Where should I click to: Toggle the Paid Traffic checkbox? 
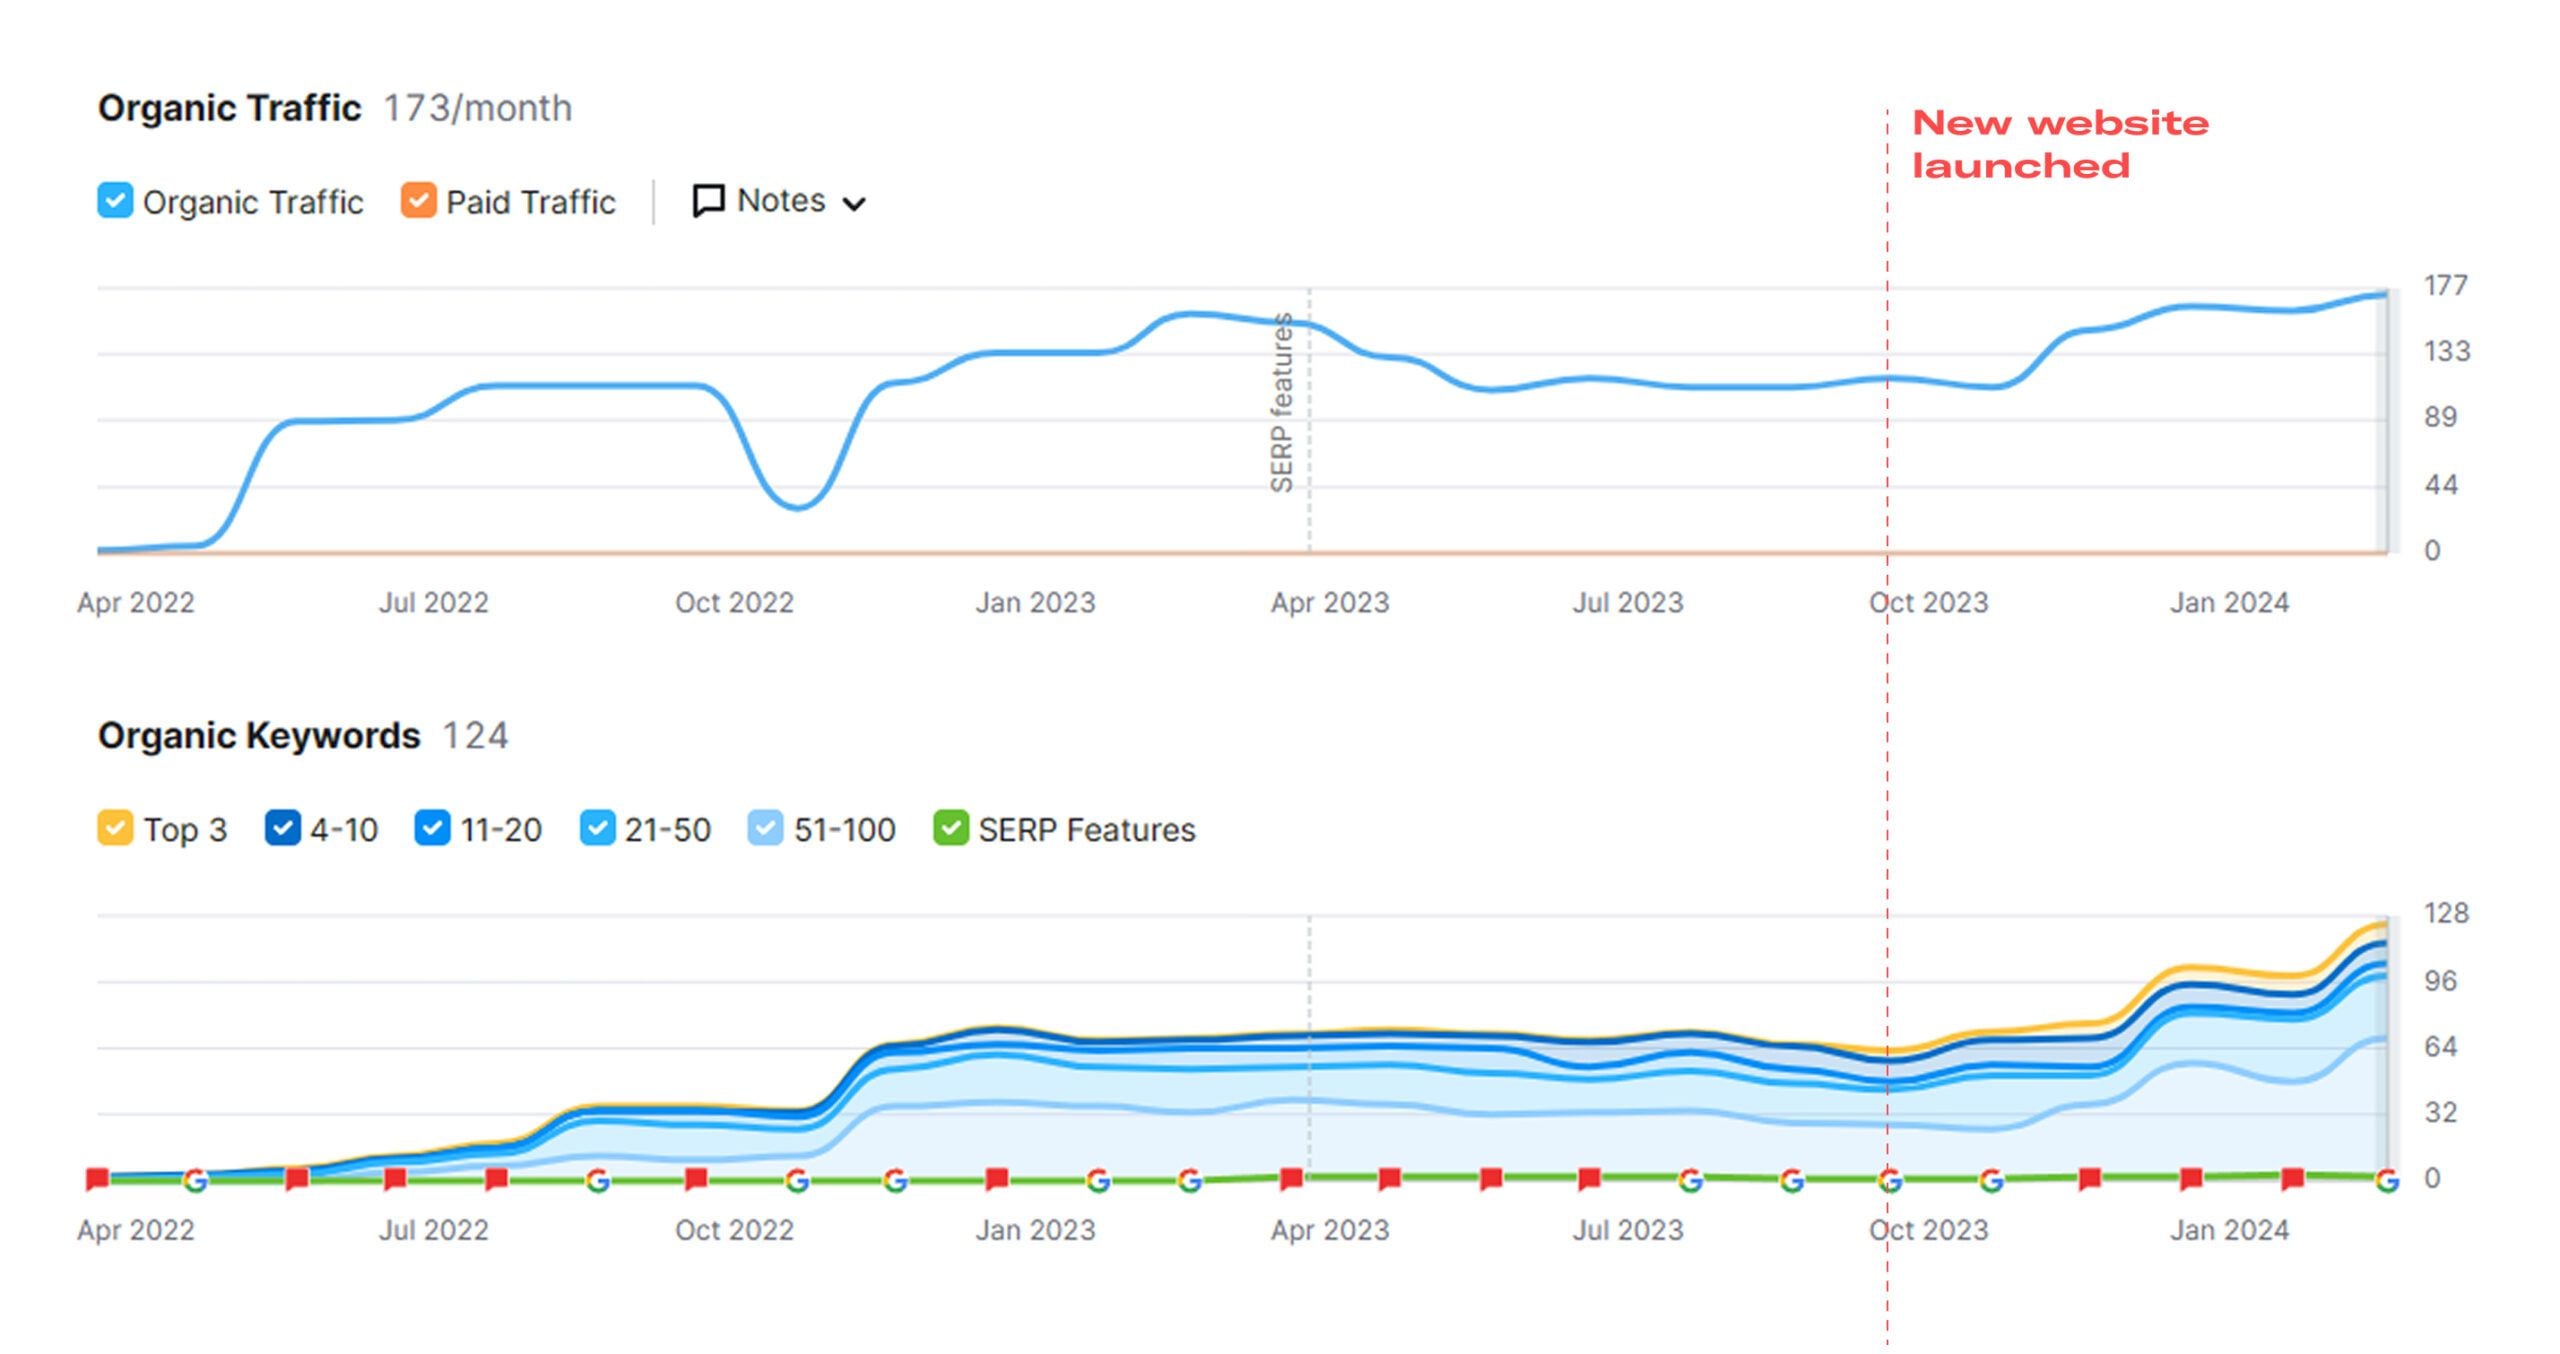click(418, 200)
